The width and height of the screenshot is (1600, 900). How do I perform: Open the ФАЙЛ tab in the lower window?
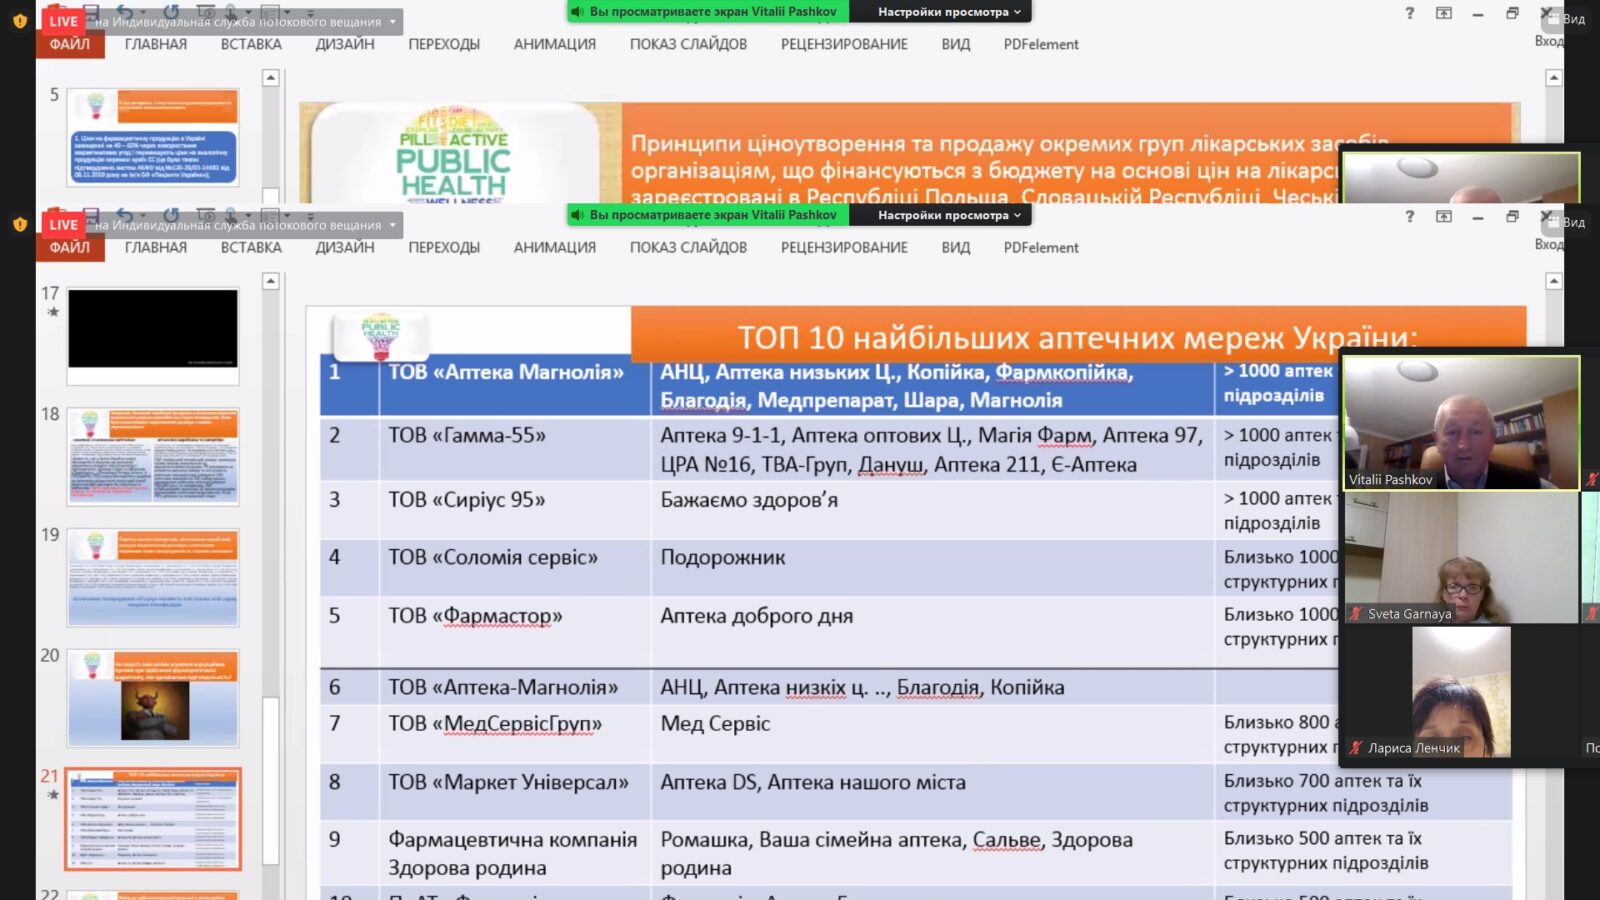point(70,247)
